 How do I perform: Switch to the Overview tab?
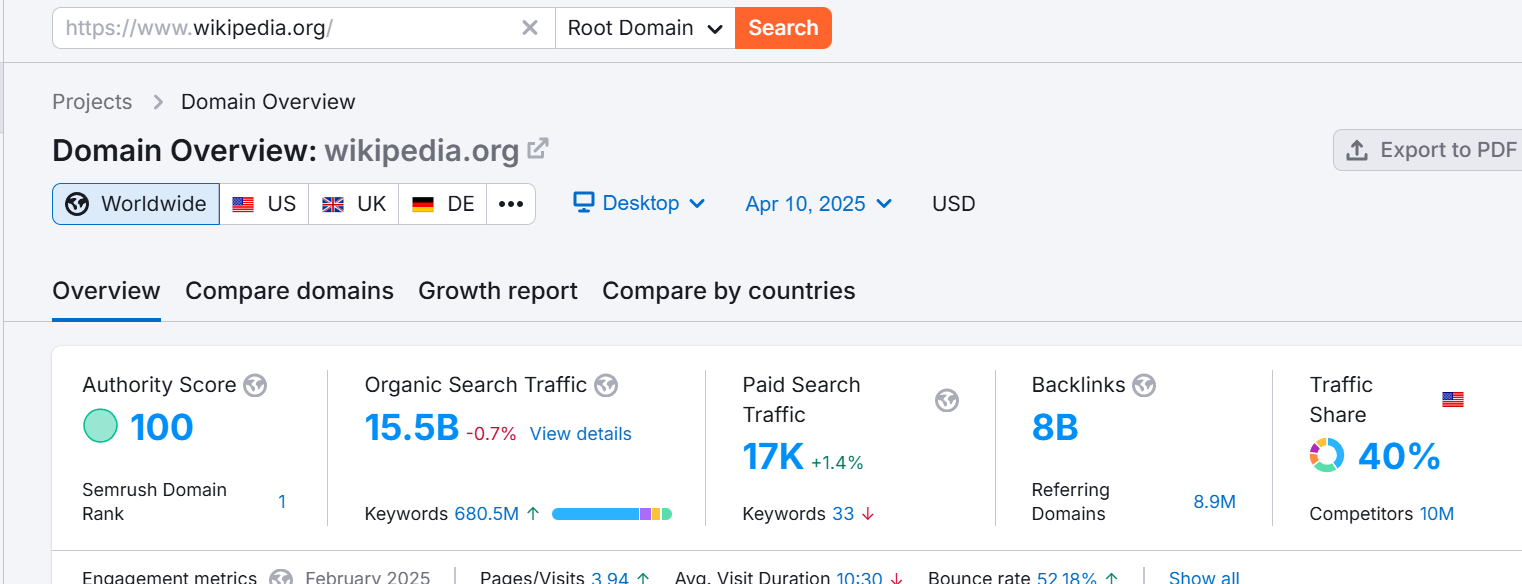pyautogui.click(x=106, y=291)
